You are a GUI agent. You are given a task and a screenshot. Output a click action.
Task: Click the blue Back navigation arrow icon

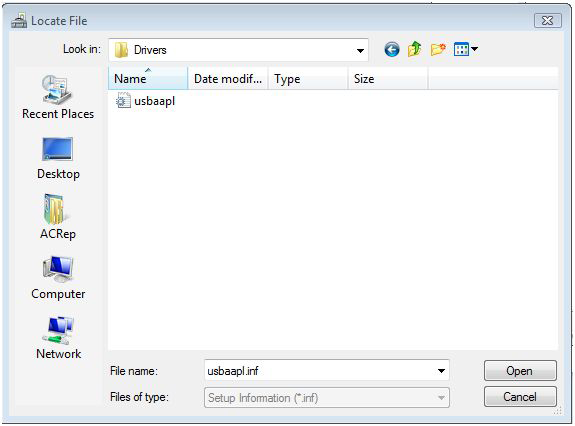[392, 49]
